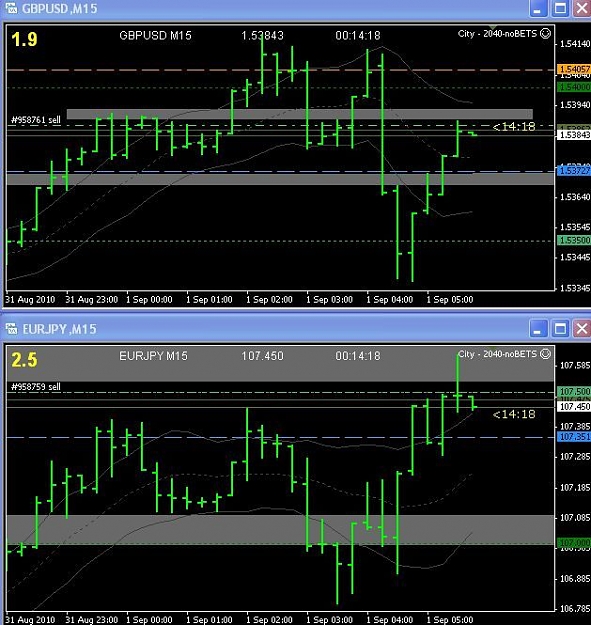Click 'City - 2040-noBETS' text in EURJPY chart
Screen dimensions: 591x625
pos(497,354)
